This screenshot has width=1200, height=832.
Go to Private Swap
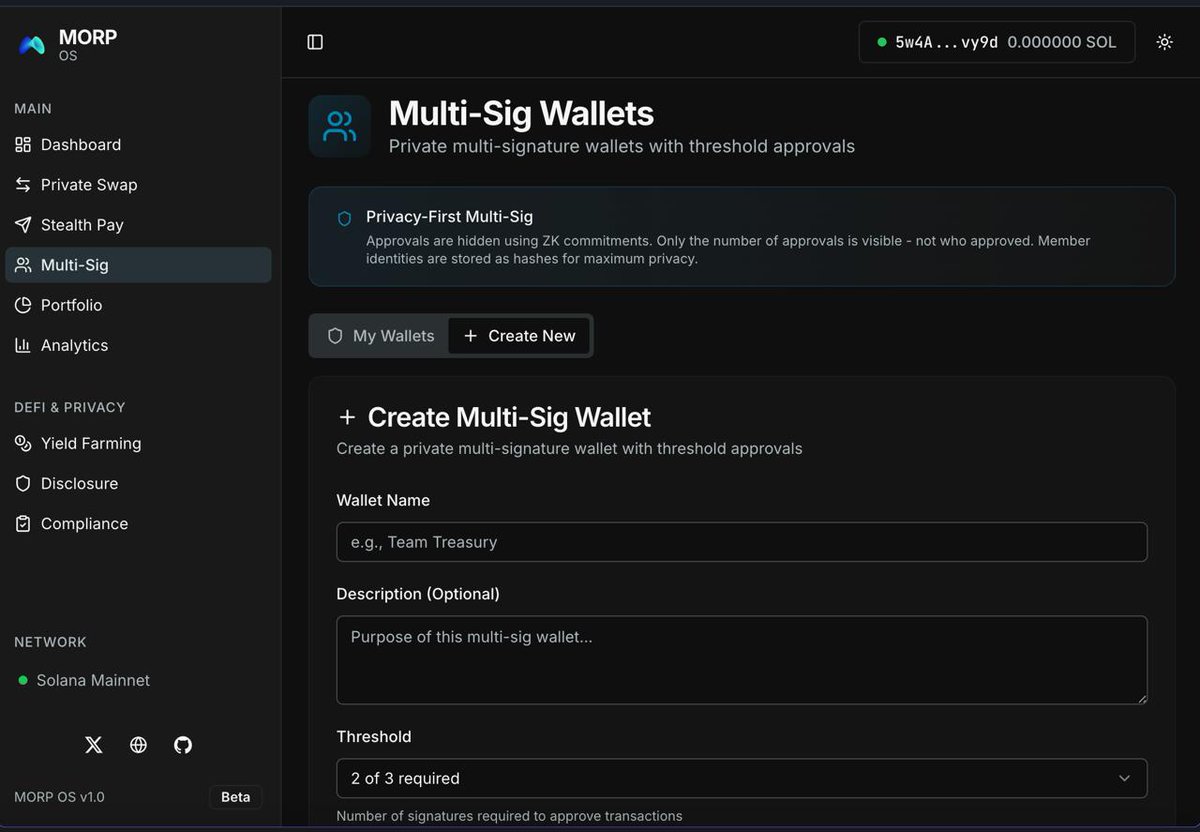point(138,185)
